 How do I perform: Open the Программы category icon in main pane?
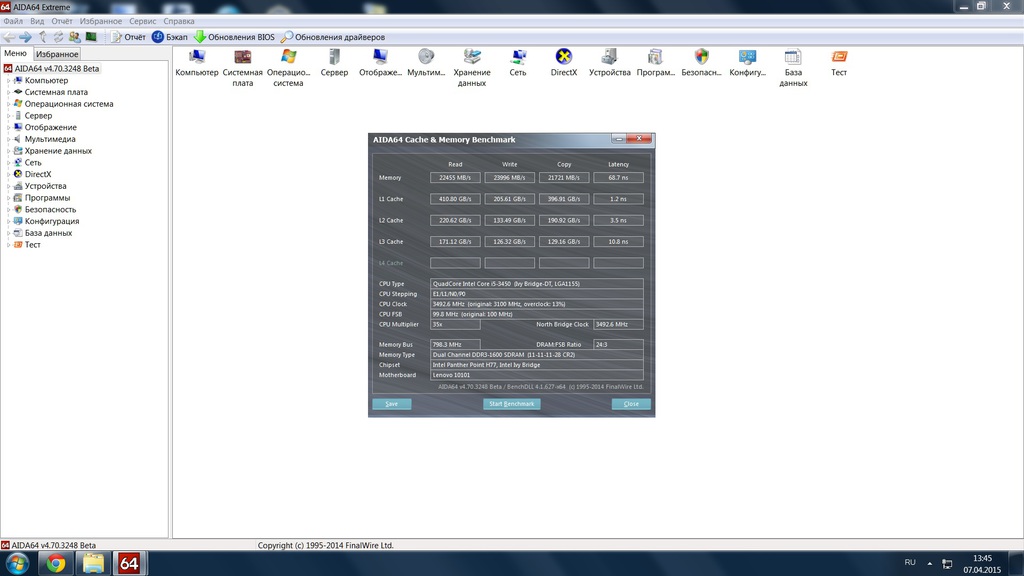point(656,63)
